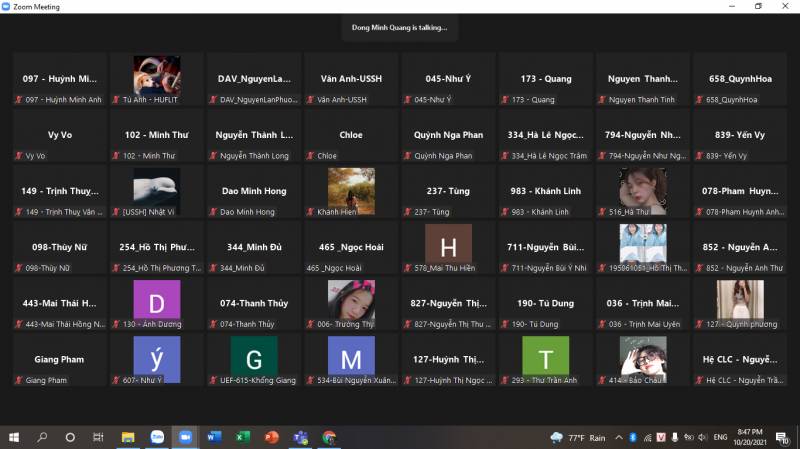Open File Explorer from the taskbar
The height and width of the screenshot is (449, 800).
tap(128, 437)
